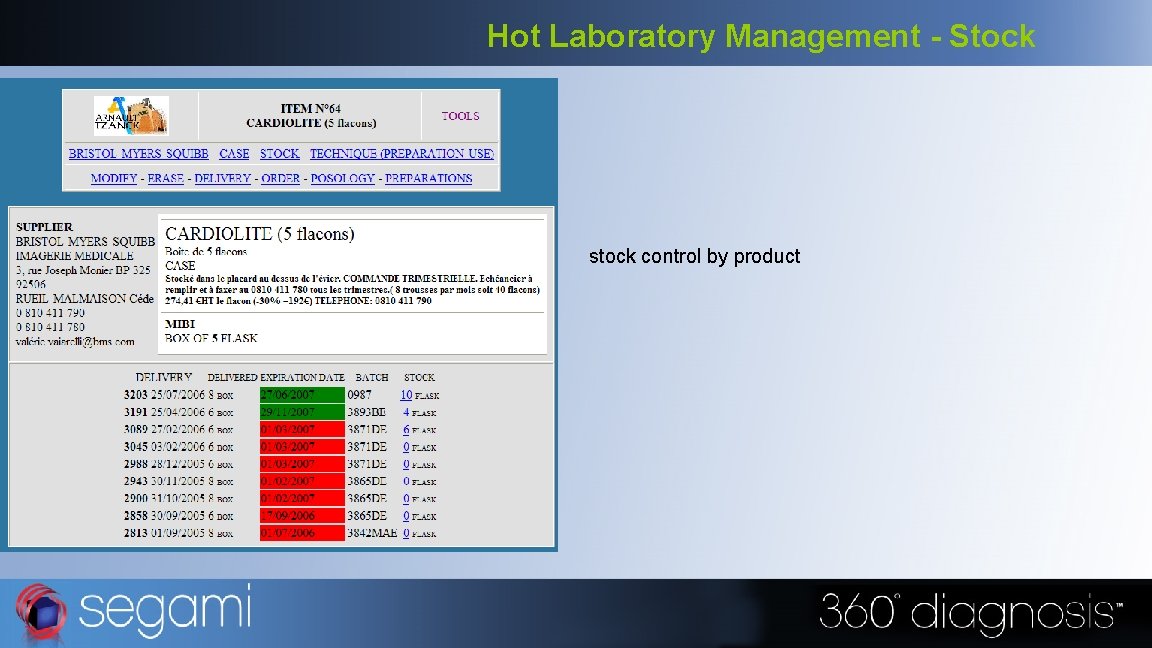
Task: Click batch number 0987
Action: (x=359, y=395)
